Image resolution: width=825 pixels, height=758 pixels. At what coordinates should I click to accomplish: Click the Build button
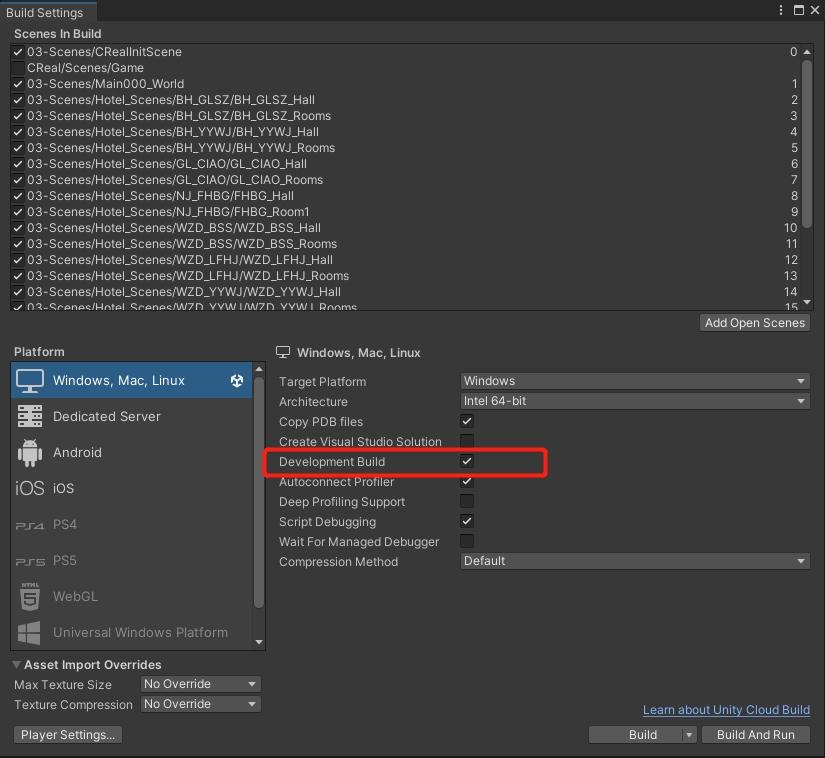(x=636, y=735)
